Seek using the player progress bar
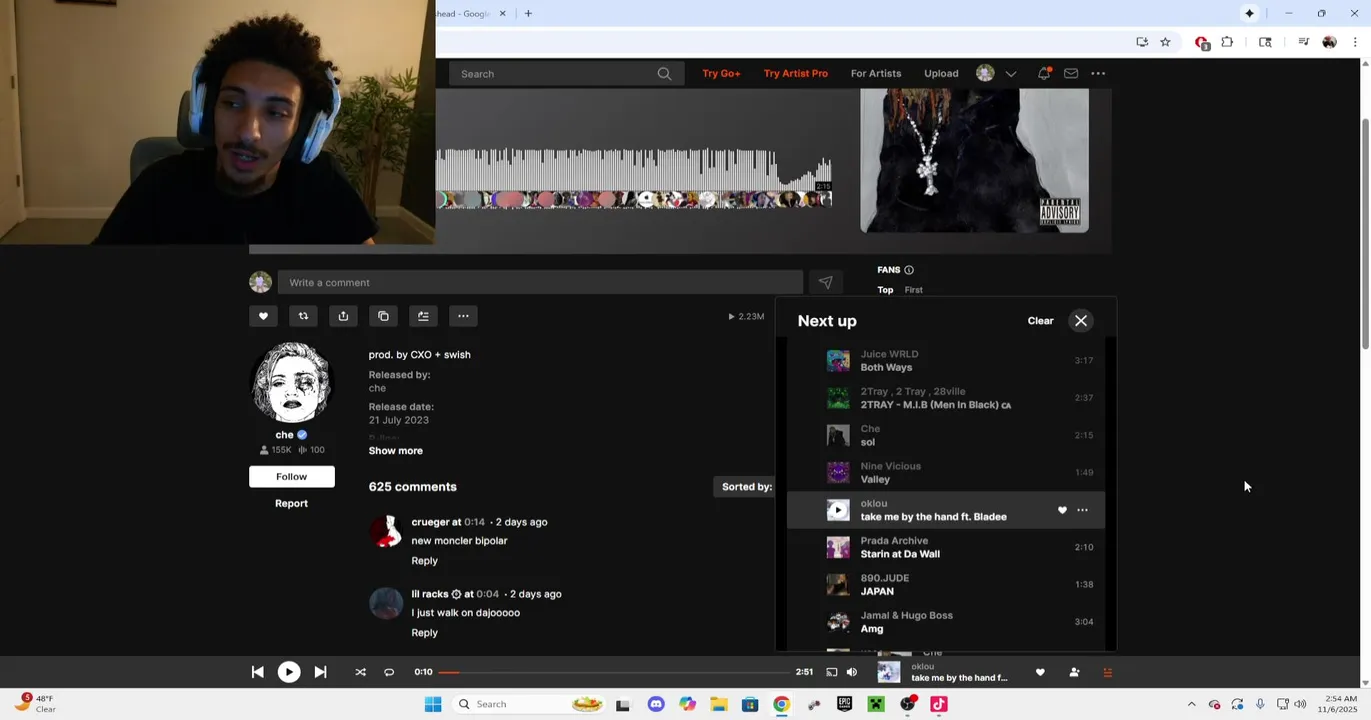1371x720 pixels. pyautogui.click(x=613, y=672)
